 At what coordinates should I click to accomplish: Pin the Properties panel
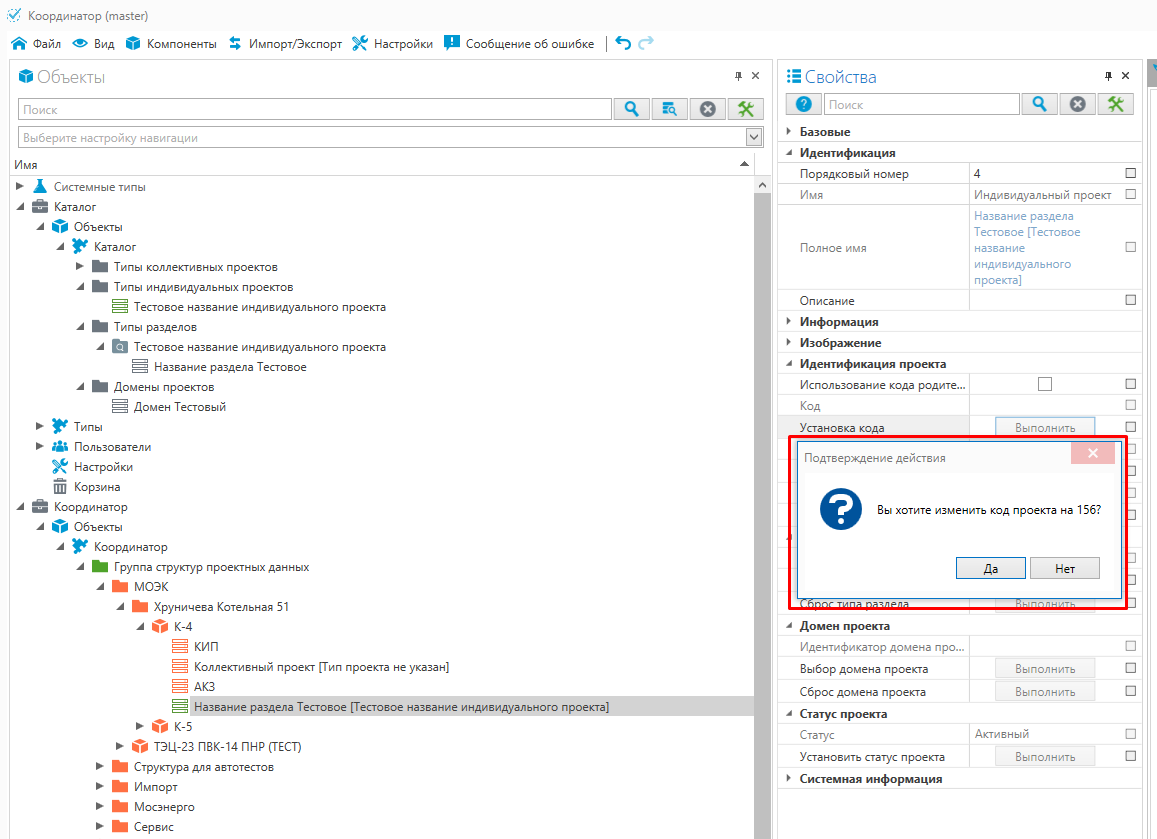(x=1108, y=76)
